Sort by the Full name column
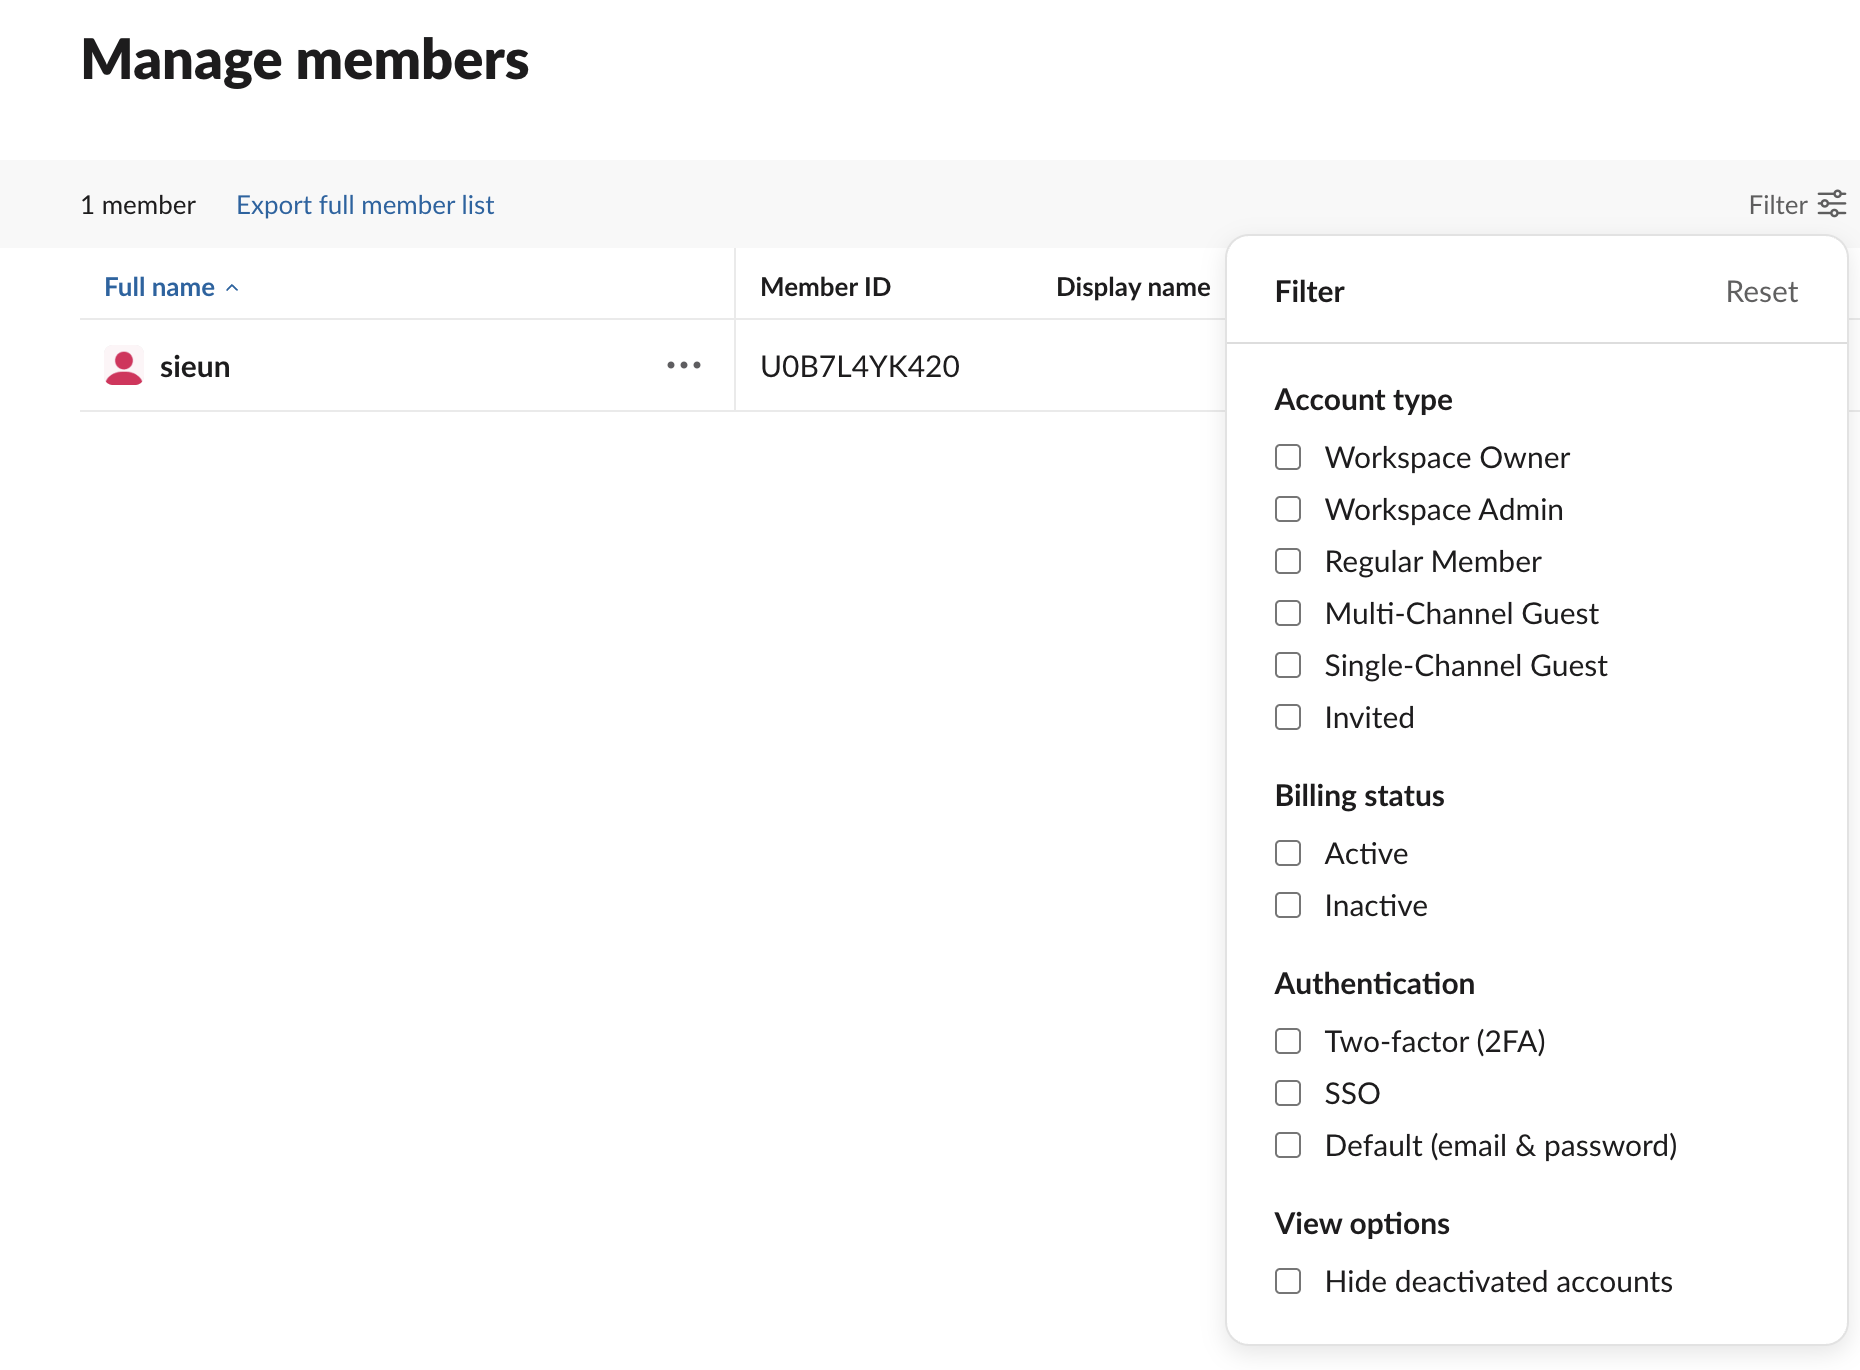Viewport: 1860px width, 1370px height. click(x=159, y=287)
